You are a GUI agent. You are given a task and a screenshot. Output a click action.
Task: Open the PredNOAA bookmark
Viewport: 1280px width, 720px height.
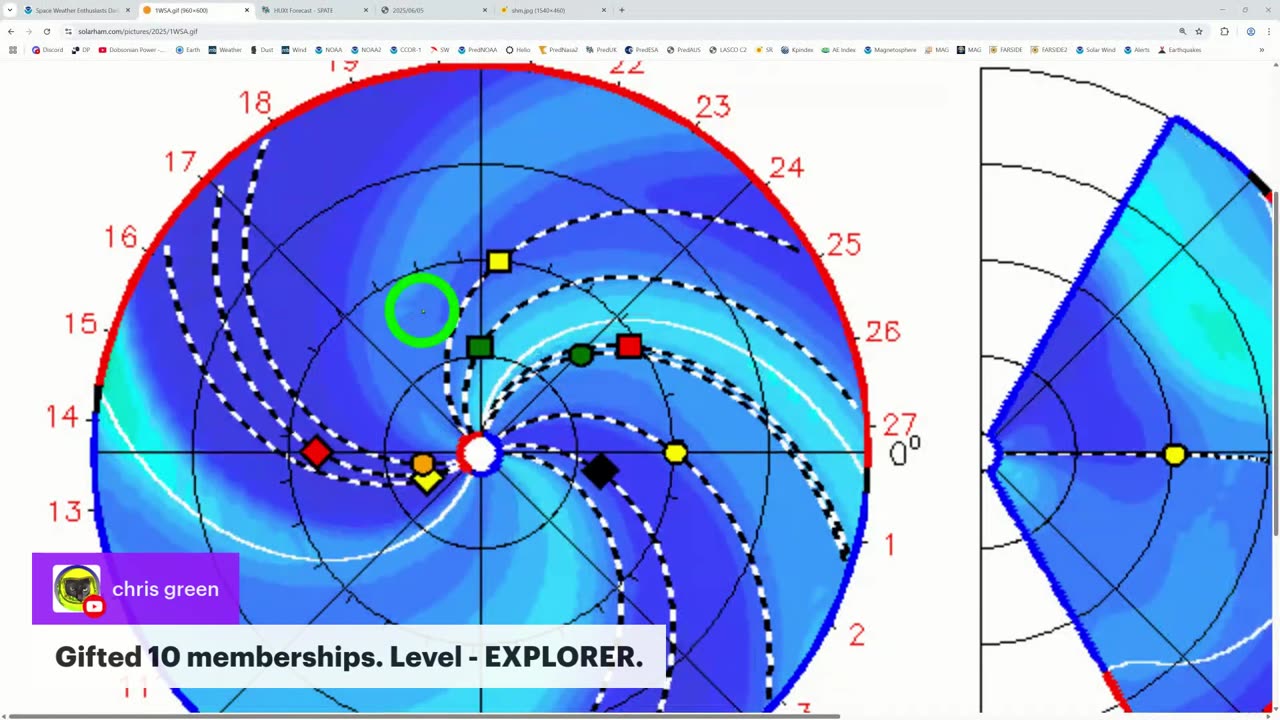coord(477,49)
